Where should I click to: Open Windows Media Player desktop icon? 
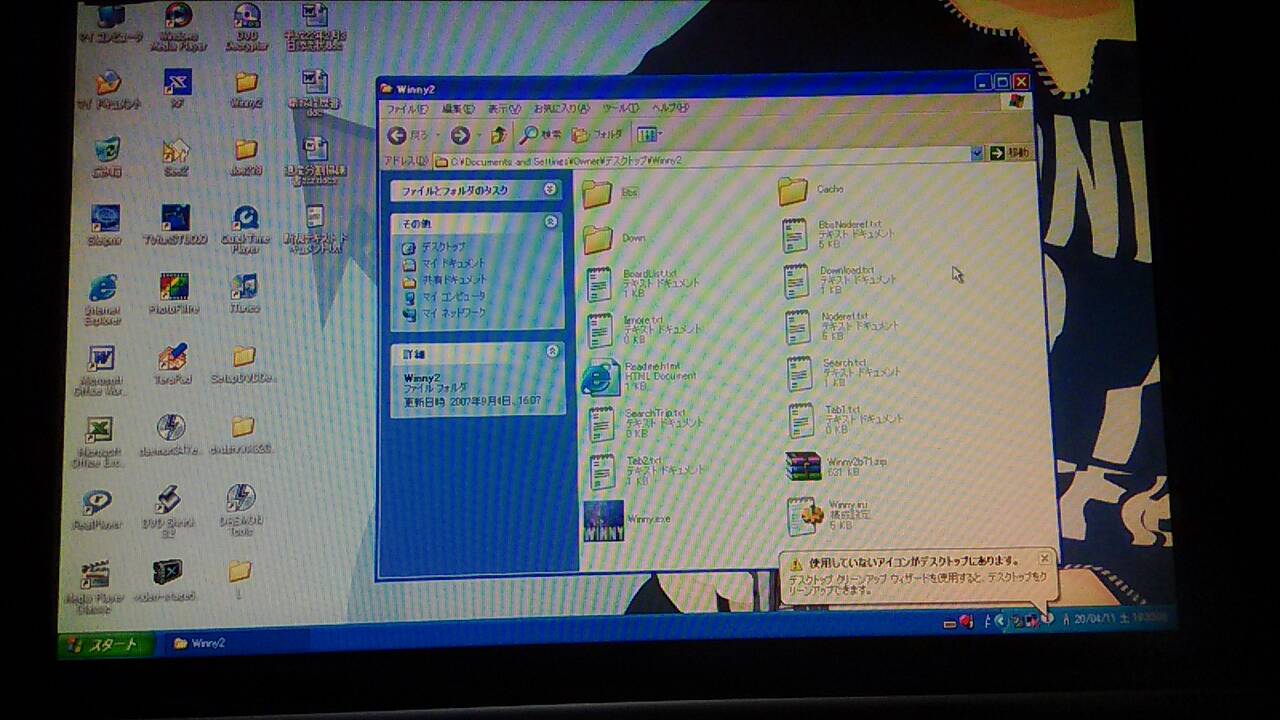click(x=178, y=27)
